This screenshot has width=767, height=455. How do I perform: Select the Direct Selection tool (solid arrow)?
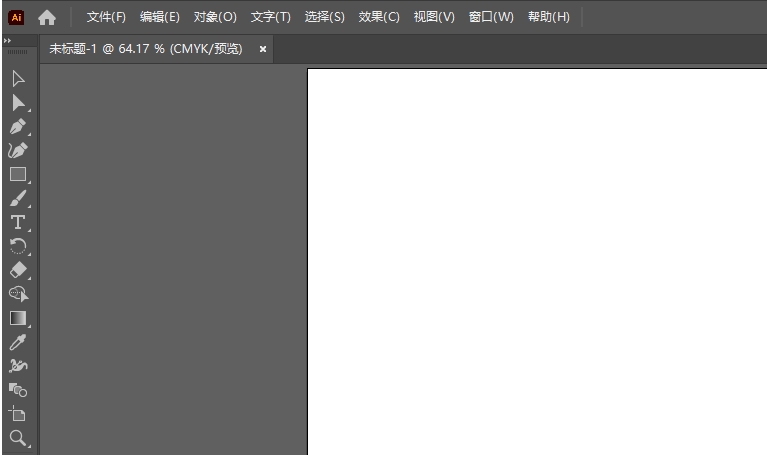click(x=18, y=103)
